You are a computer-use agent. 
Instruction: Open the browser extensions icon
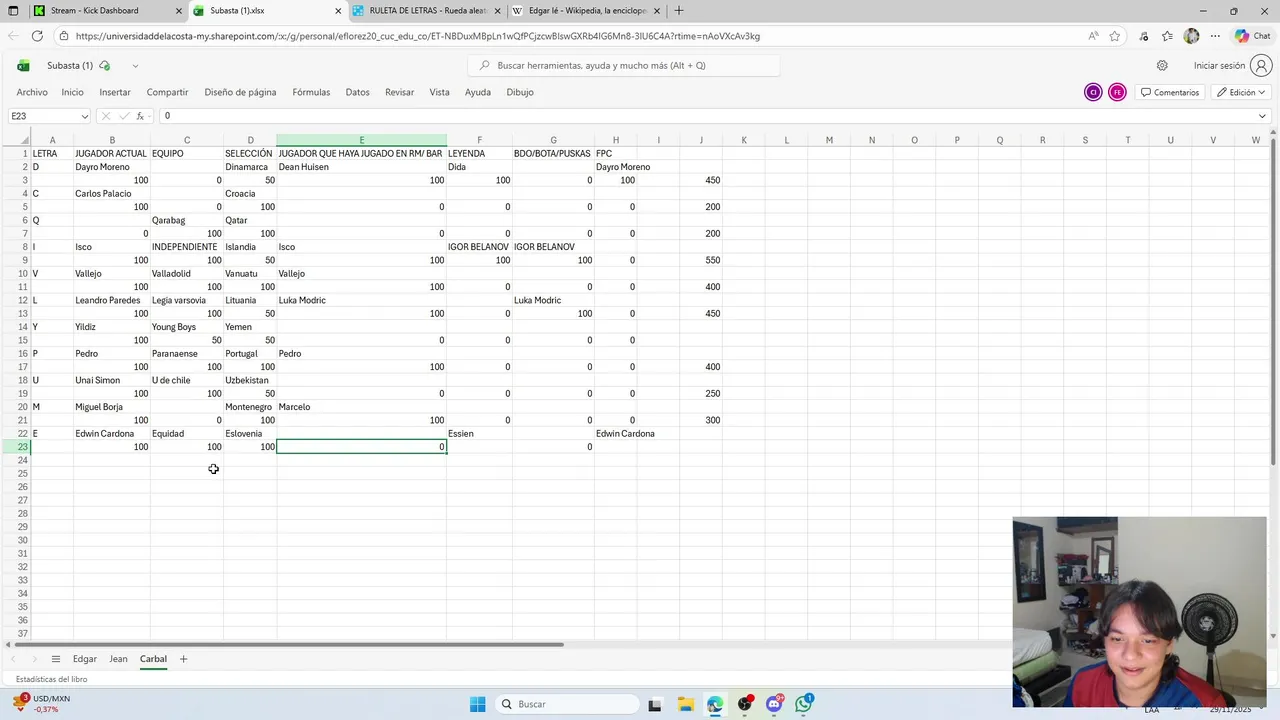tap(1144, 36)
